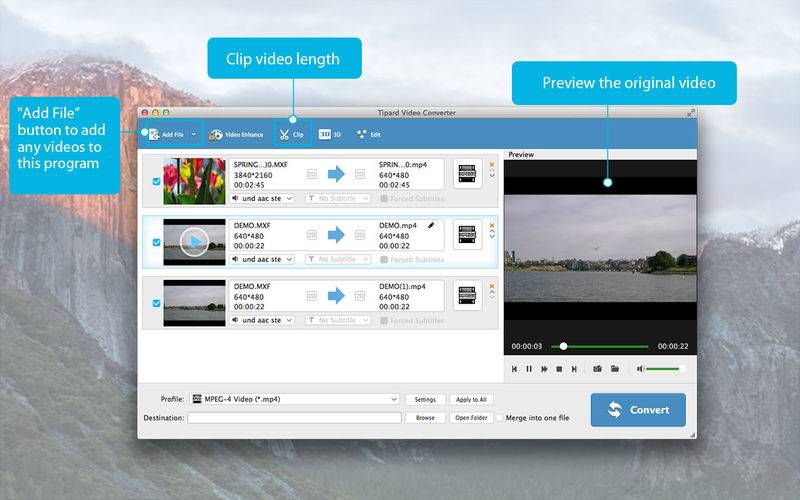This screenshot has height=500, width=800.
Task: Select the thumbnail in DEMO(1).mp4 row
Action: [194, 303]
